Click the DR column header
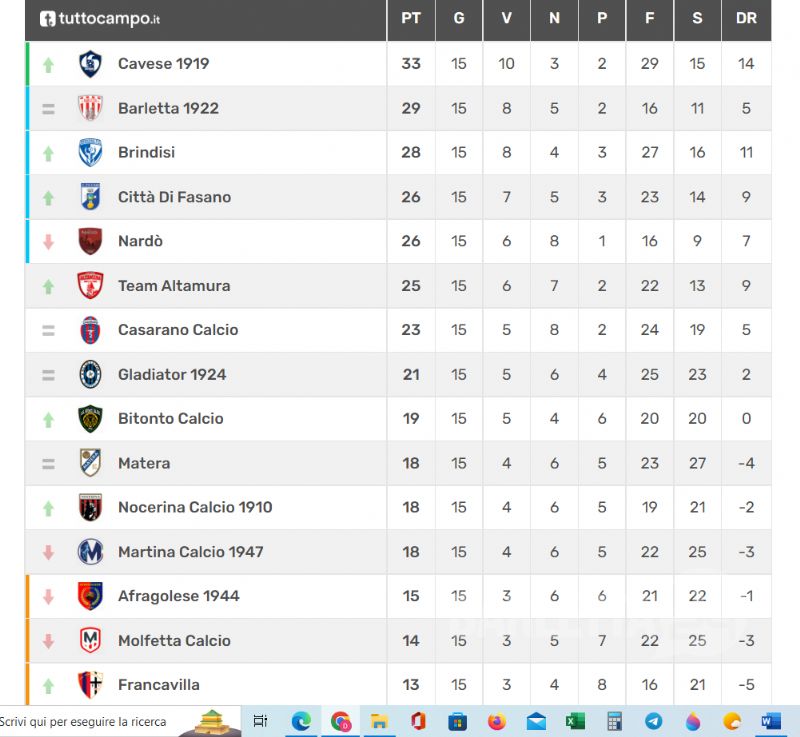The height and width of the screenshot is (737, 800). (x=746, y=18)
